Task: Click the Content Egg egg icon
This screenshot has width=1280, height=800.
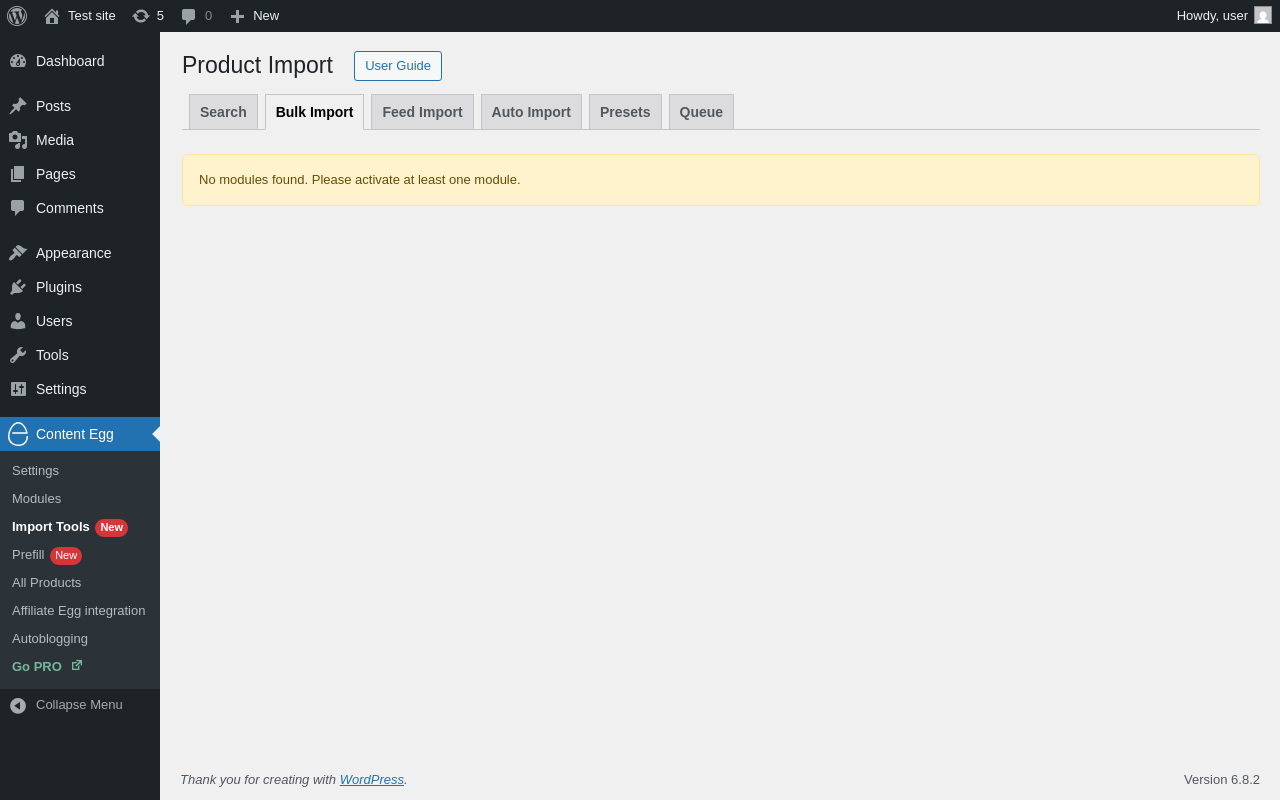Action: pos(18,434)
